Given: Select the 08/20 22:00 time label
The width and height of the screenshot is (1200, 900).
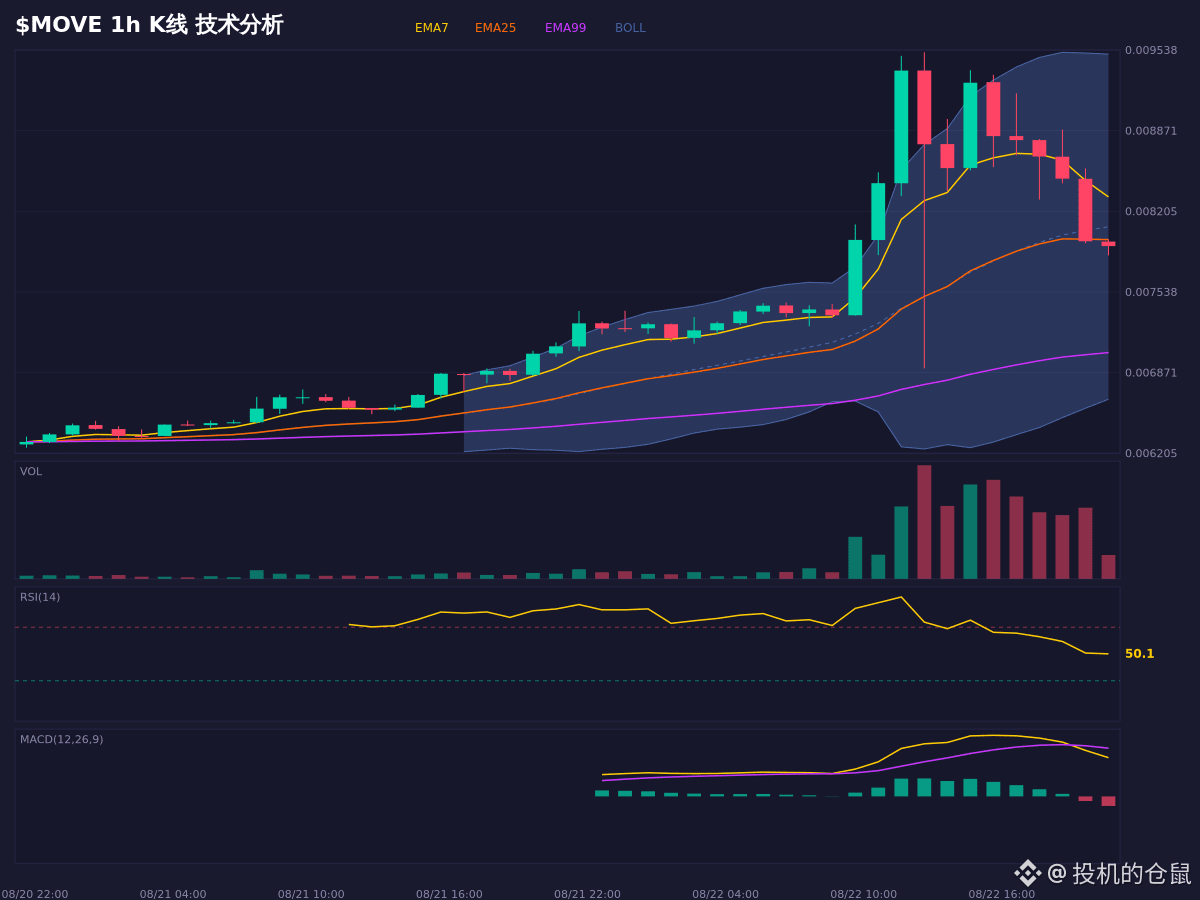Looking at the screenshot, I should pyautogui.click(x=35, y=894).
